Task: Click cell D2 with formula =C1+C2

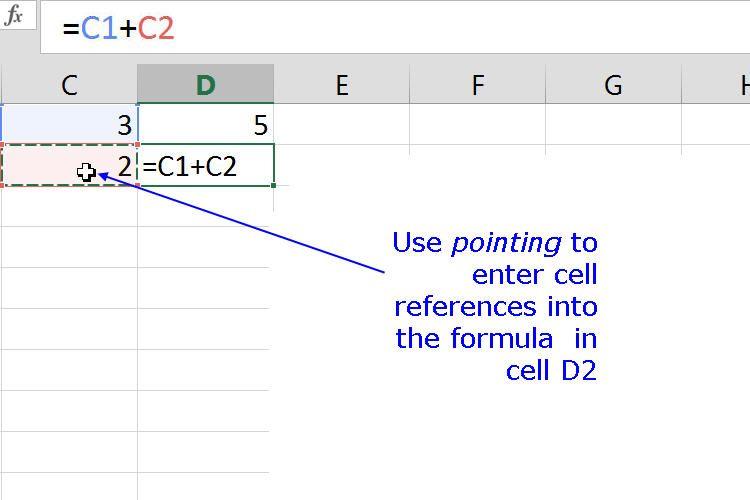Action: click(206, 165)
